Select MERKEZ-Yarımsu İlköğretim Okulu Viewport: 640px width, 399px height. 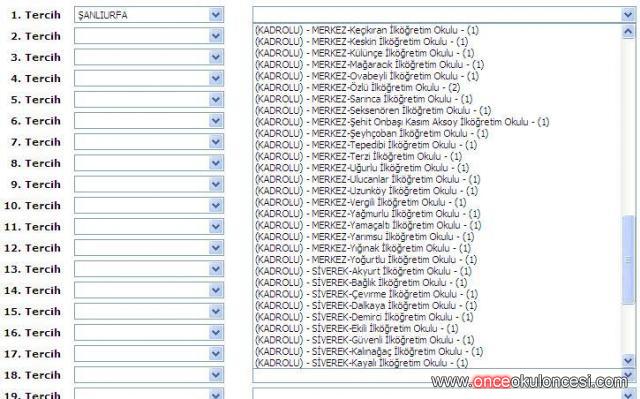click(364, 237)
